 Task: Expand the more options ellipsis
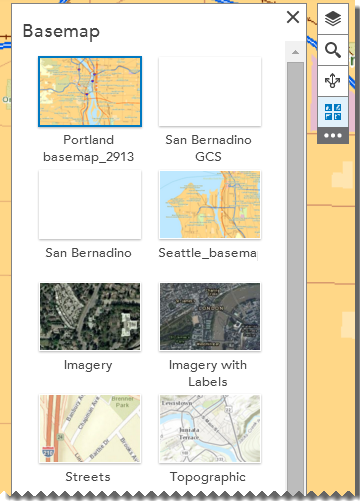[x=333, y=136]
